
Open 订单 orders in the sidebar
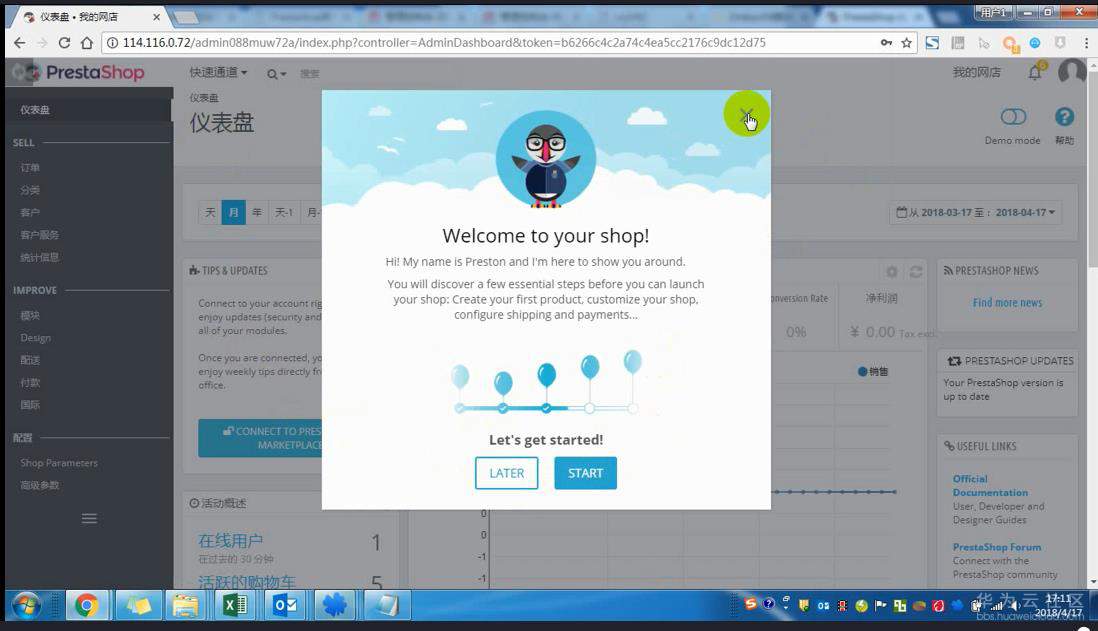click(x=30, y=168)
